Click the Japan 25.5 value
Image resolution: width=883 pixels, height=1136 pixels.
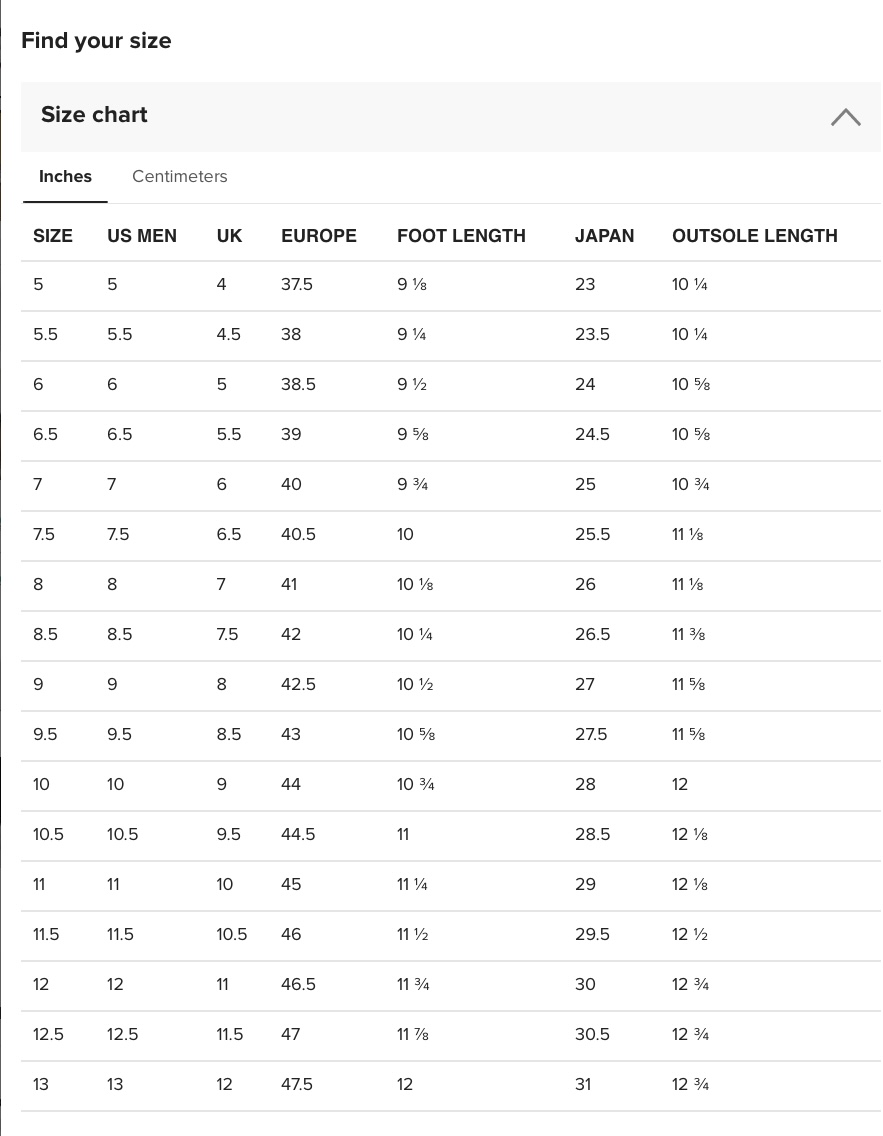(x=592, y=535)
